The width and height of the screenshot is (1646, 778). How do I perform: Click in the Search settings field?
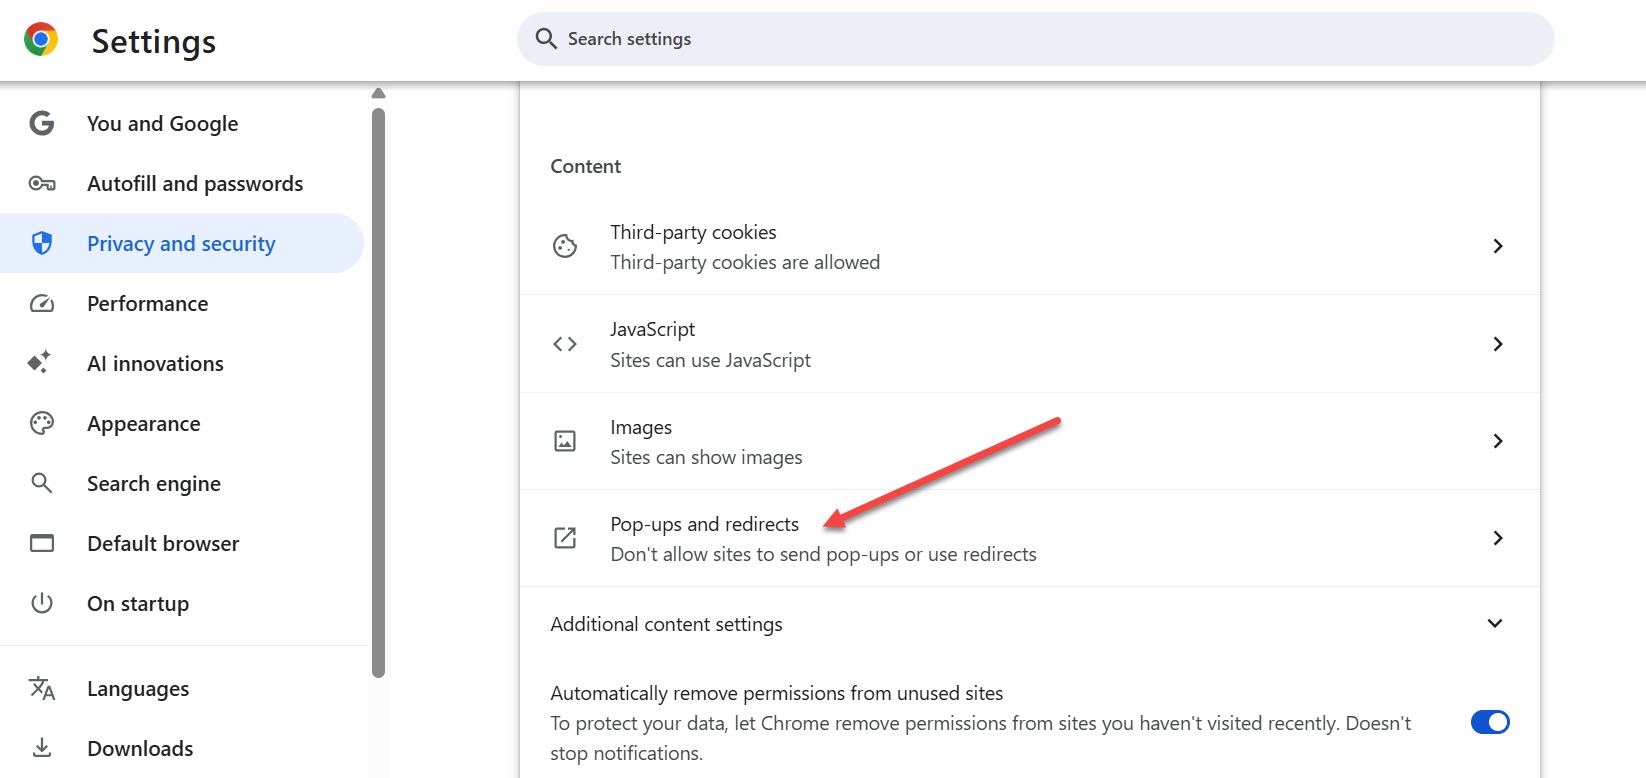tap(1035, 39)
